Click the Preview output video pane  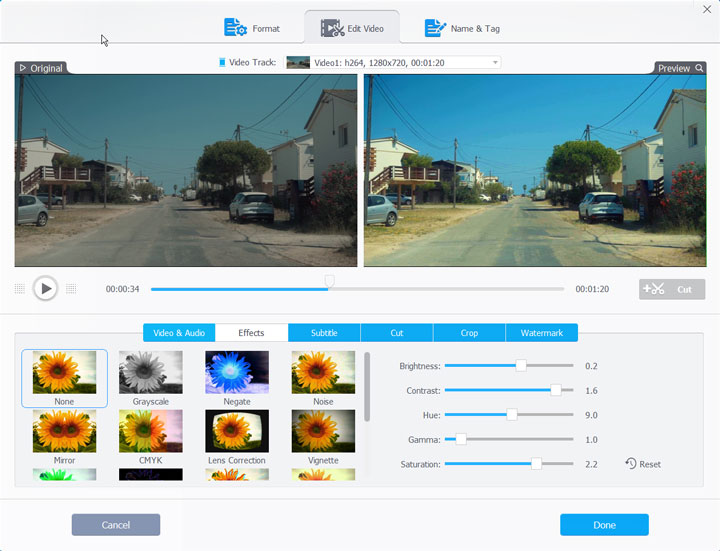[535, 170]
